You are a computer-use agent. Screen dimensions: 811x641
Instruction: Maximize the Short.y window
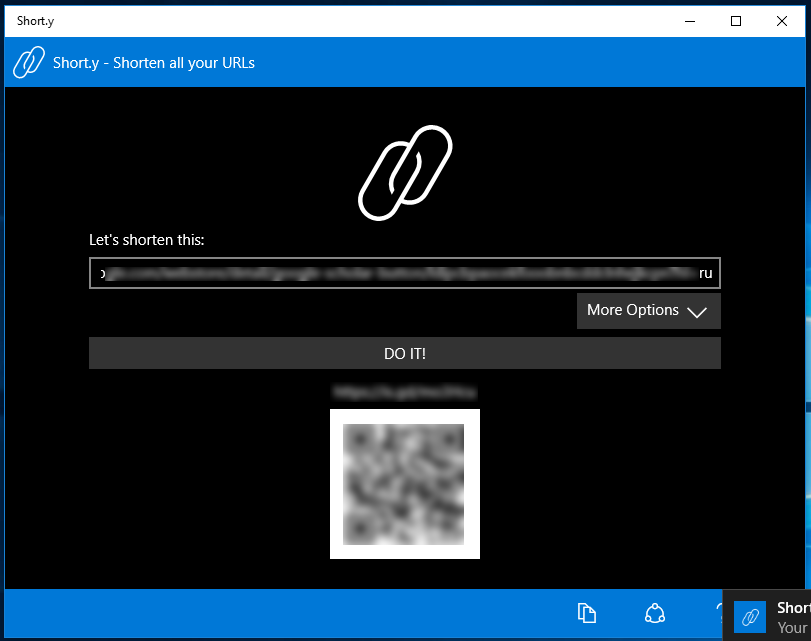(x=735, y=21)
